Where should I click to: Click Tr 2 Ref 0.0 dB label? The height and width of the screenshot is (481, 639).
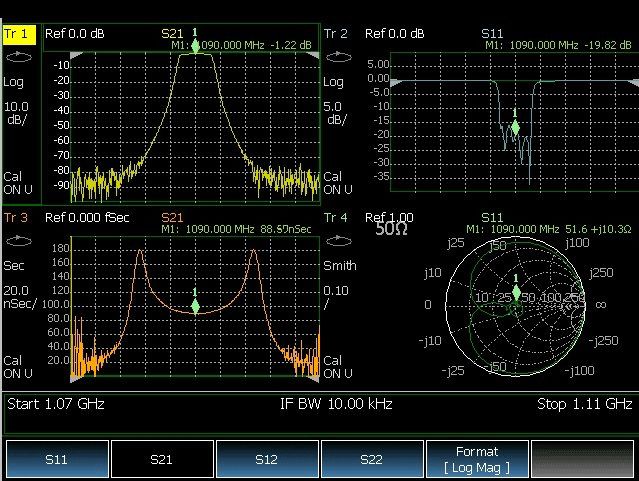point(394,33)
